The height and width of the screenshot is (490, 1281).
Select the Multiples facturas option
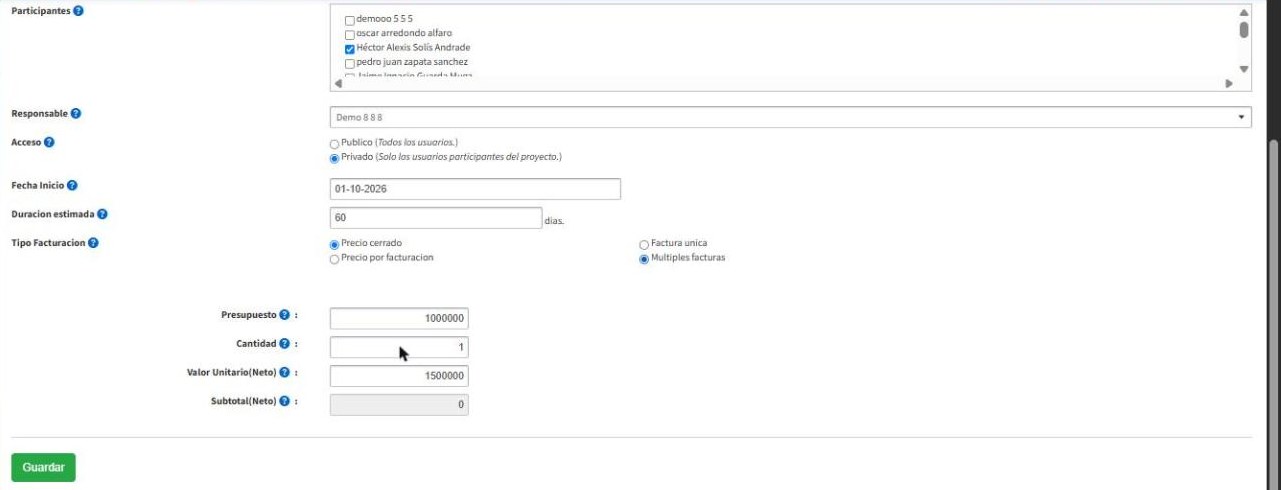pos(644,259)
